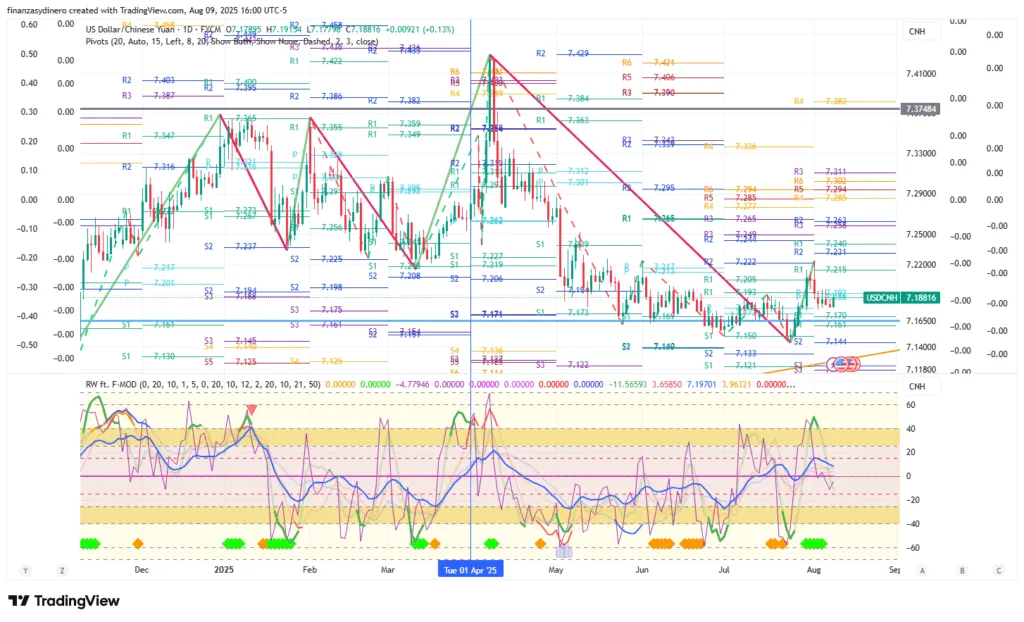Click the 7.22000 price axis value
This screenshot has width=1024, height=622.
tap(921, 265)
